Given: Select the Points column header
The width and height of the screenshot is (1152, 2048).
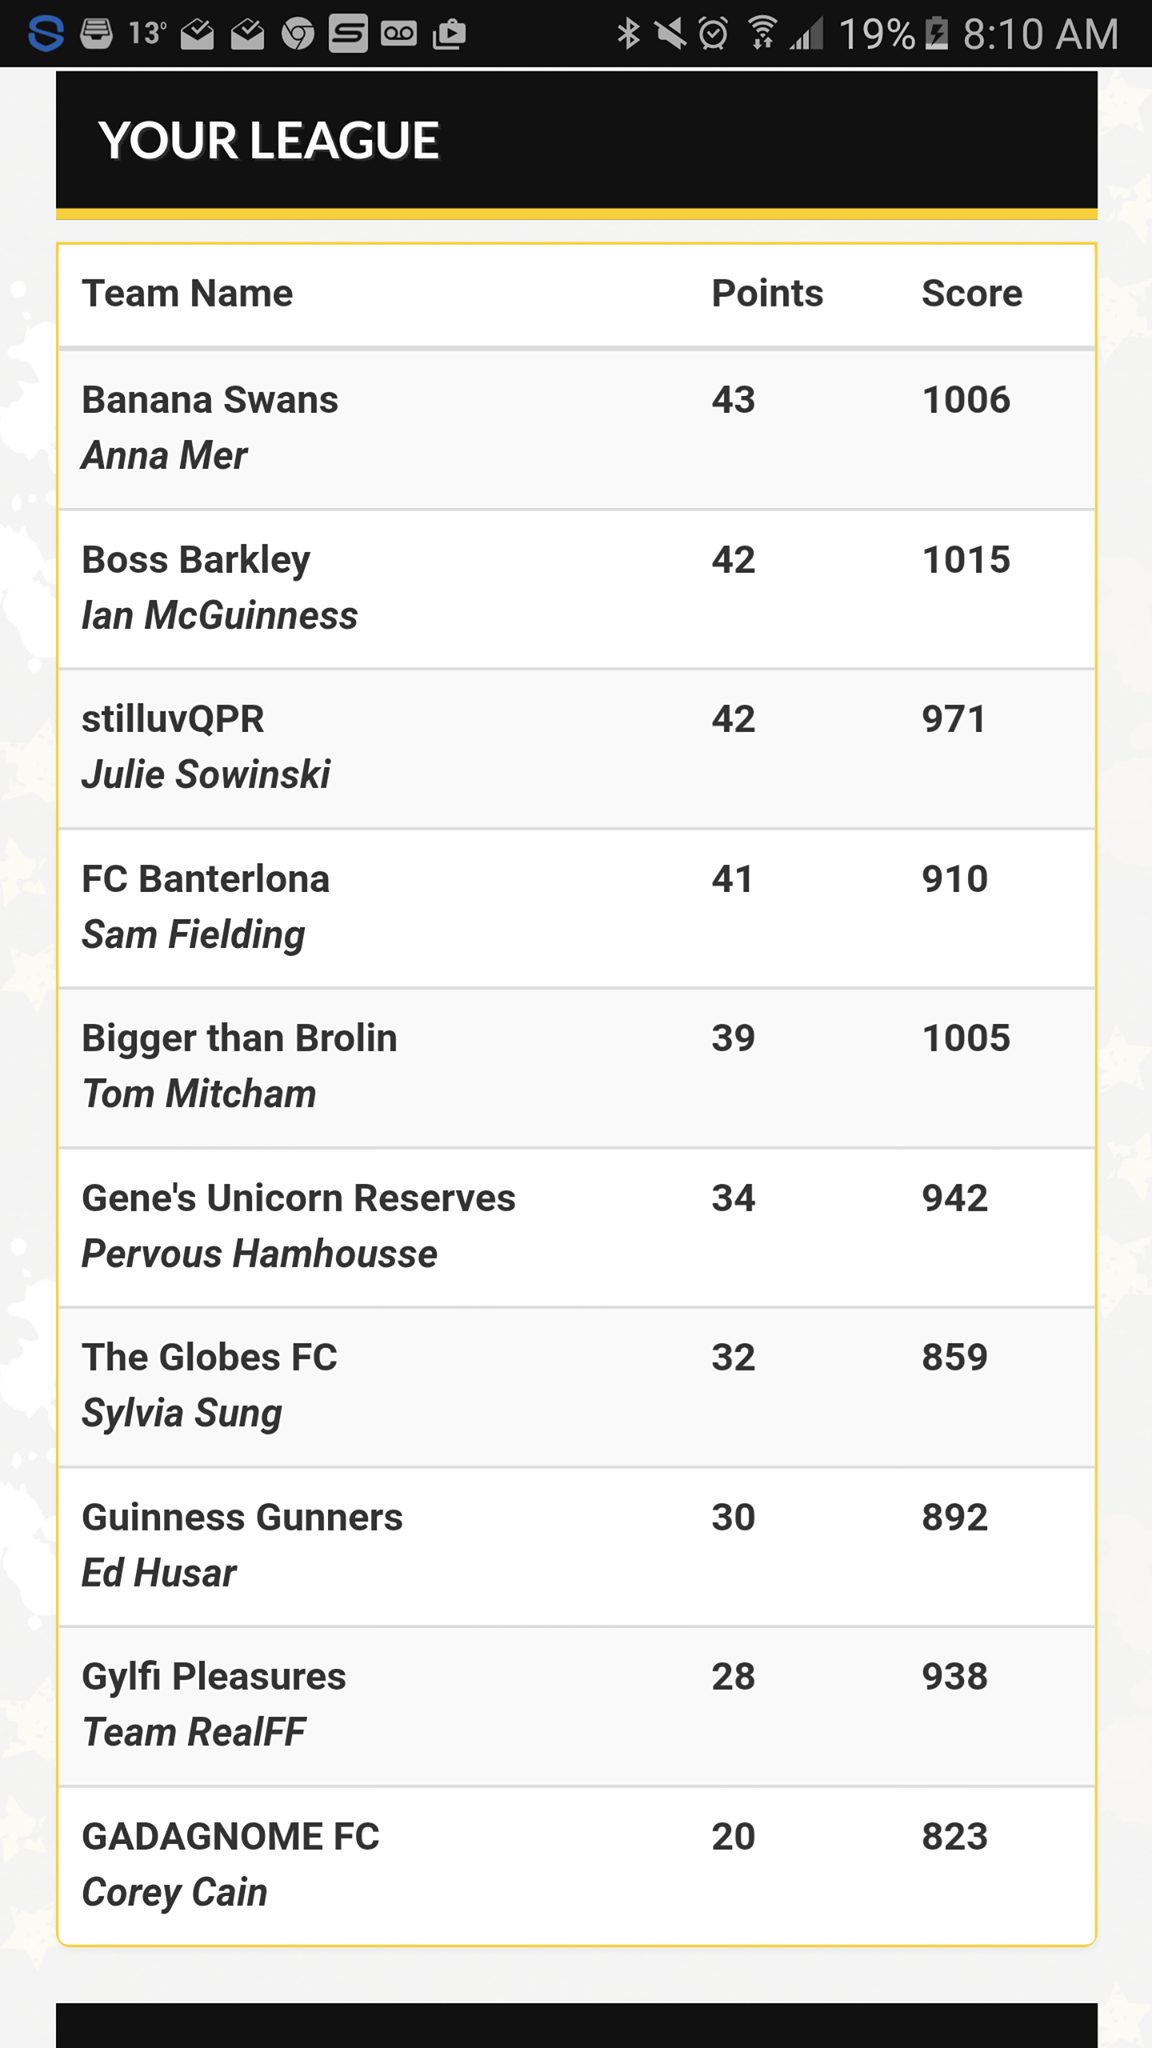Looking at the screenshot, I should [x=767, y=293].
